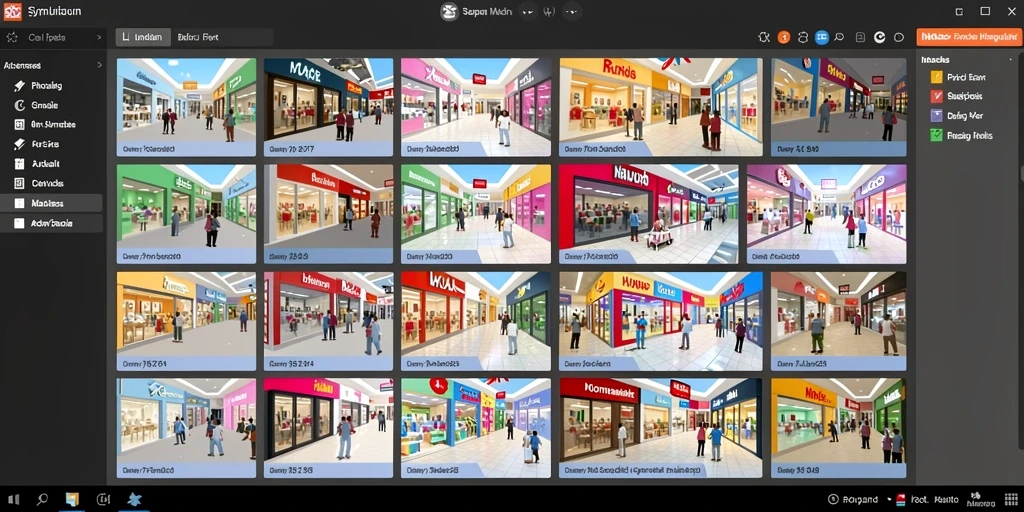The width and height of the screenshot is (1024, 512).
Task: Open the thumbnail with the MACE storefront sign
Action: [328, 107]
